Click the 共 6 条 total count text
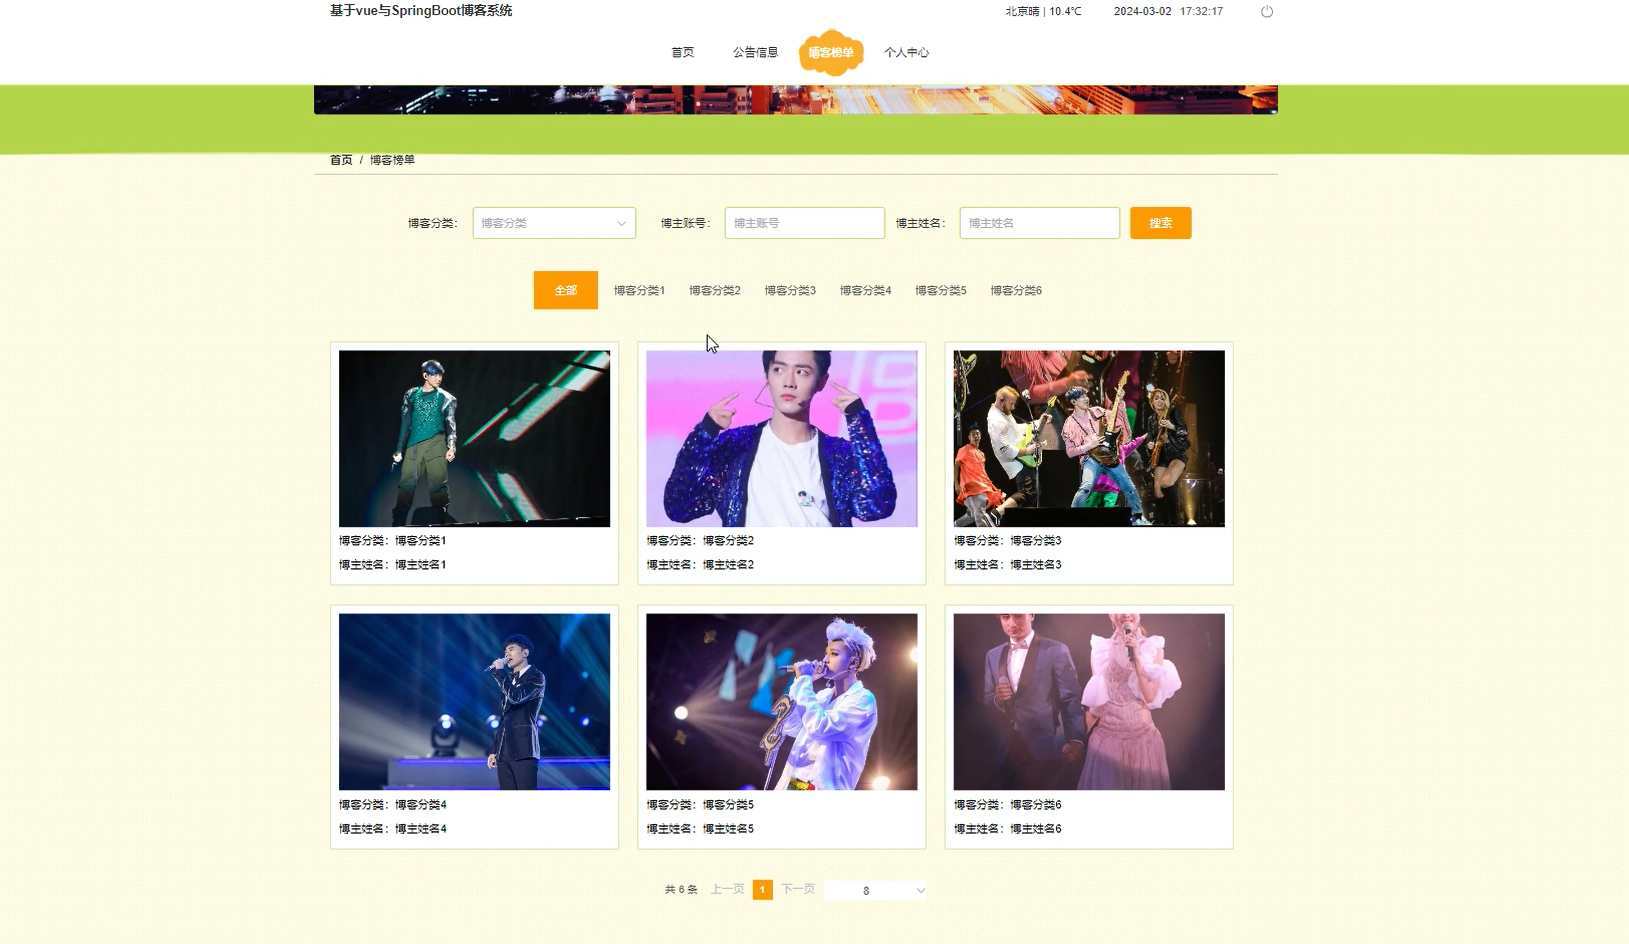1629x944 pixels. 681,889
